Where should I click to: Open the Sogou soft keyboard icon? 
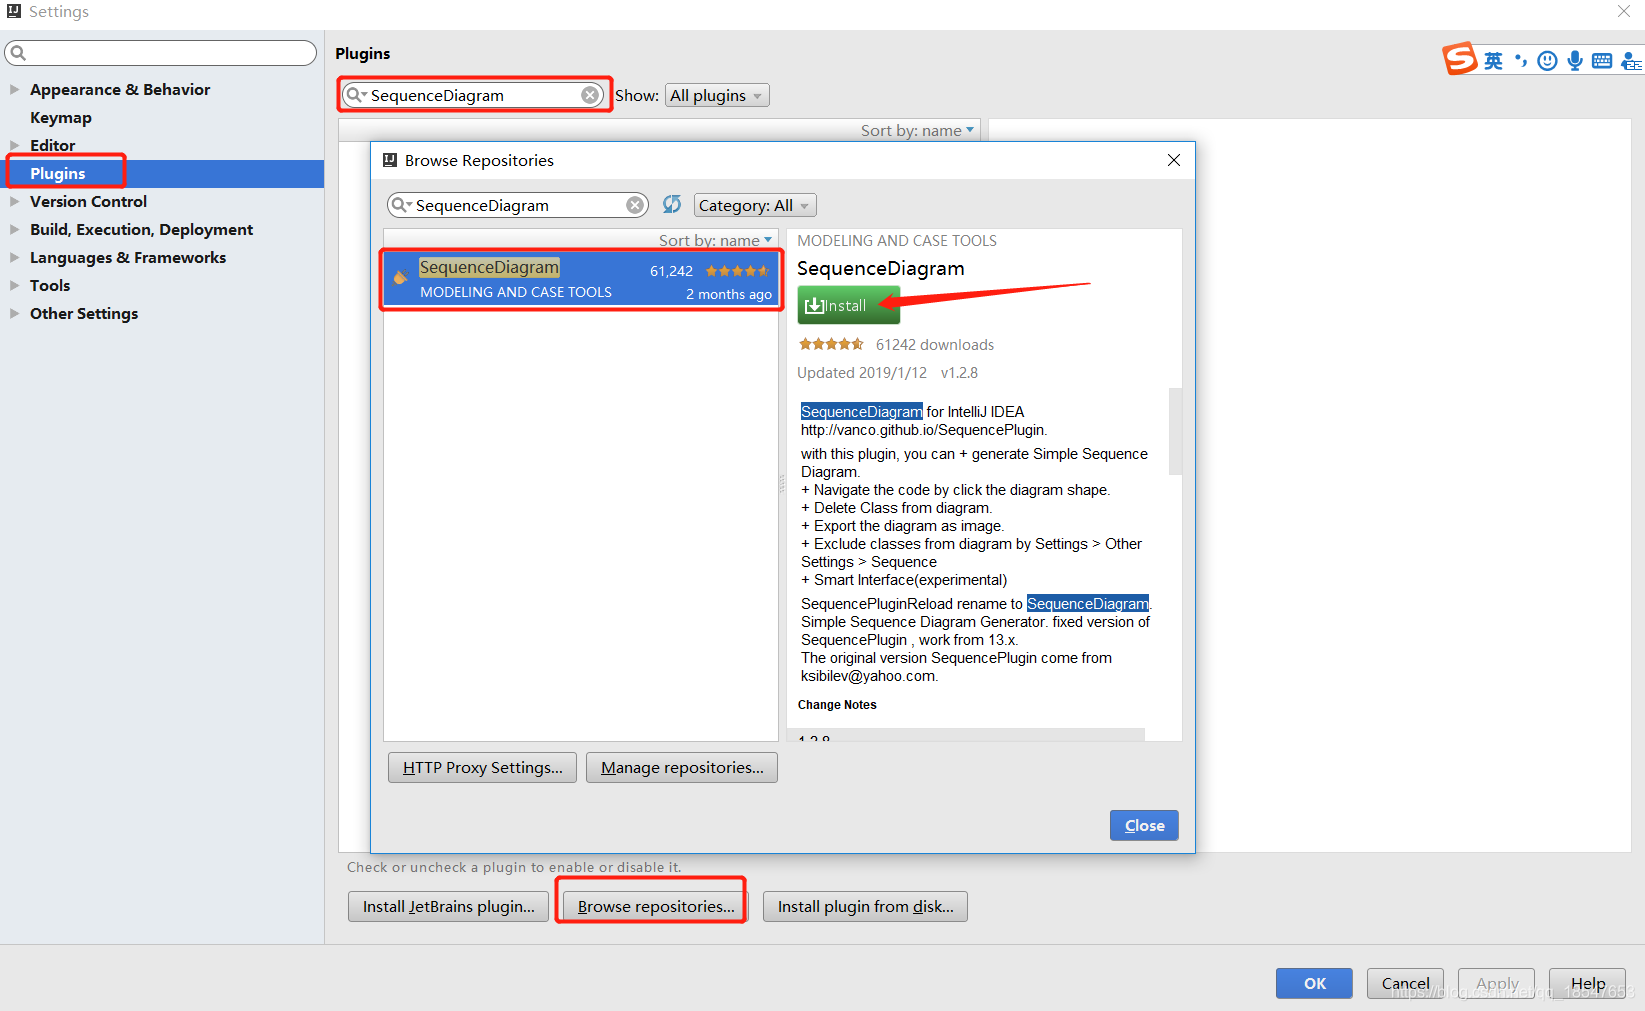coord(1602,61)
